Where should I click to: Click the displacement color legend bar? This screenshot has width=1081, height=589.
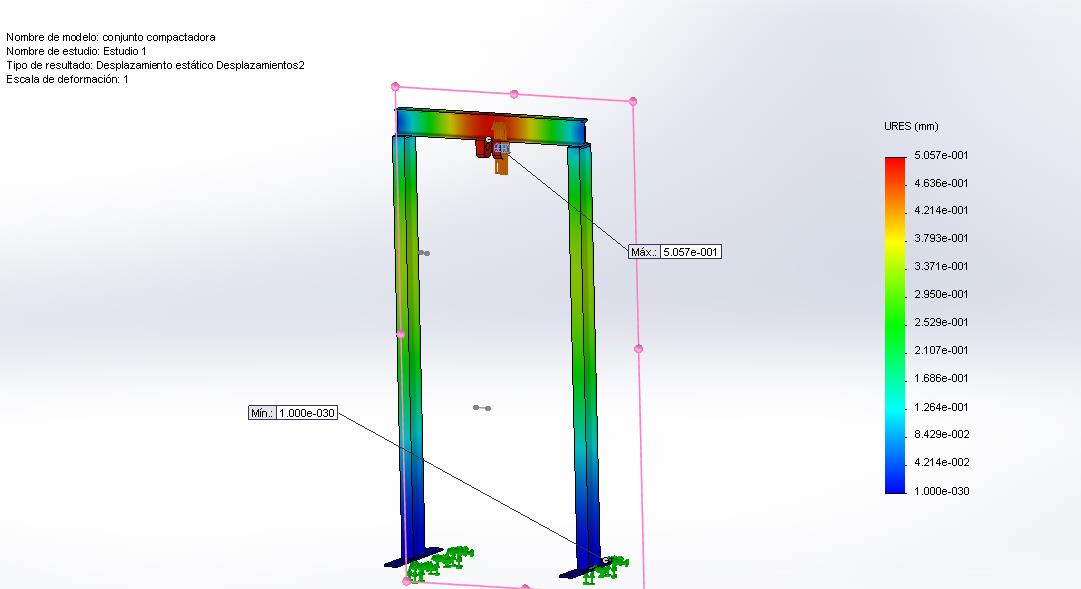[x=895, y=325]
